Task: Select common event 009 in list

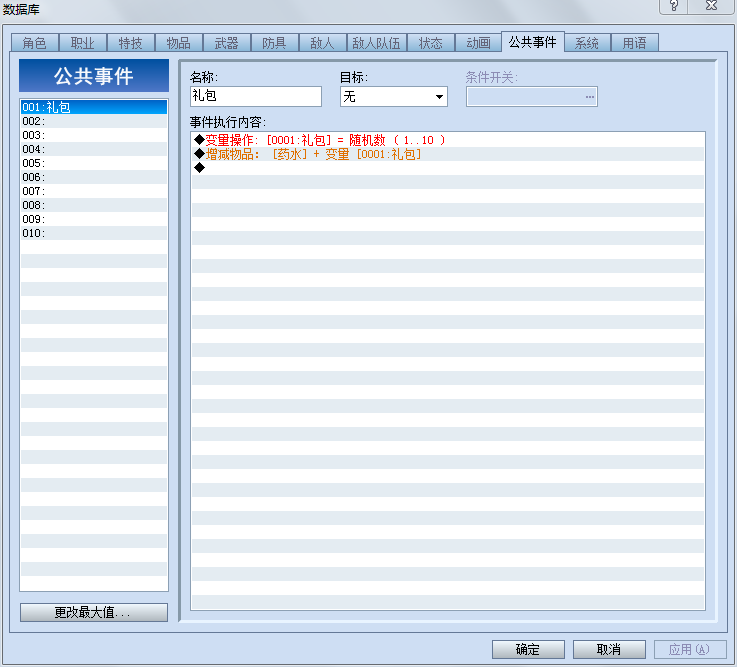Action: 94,219
